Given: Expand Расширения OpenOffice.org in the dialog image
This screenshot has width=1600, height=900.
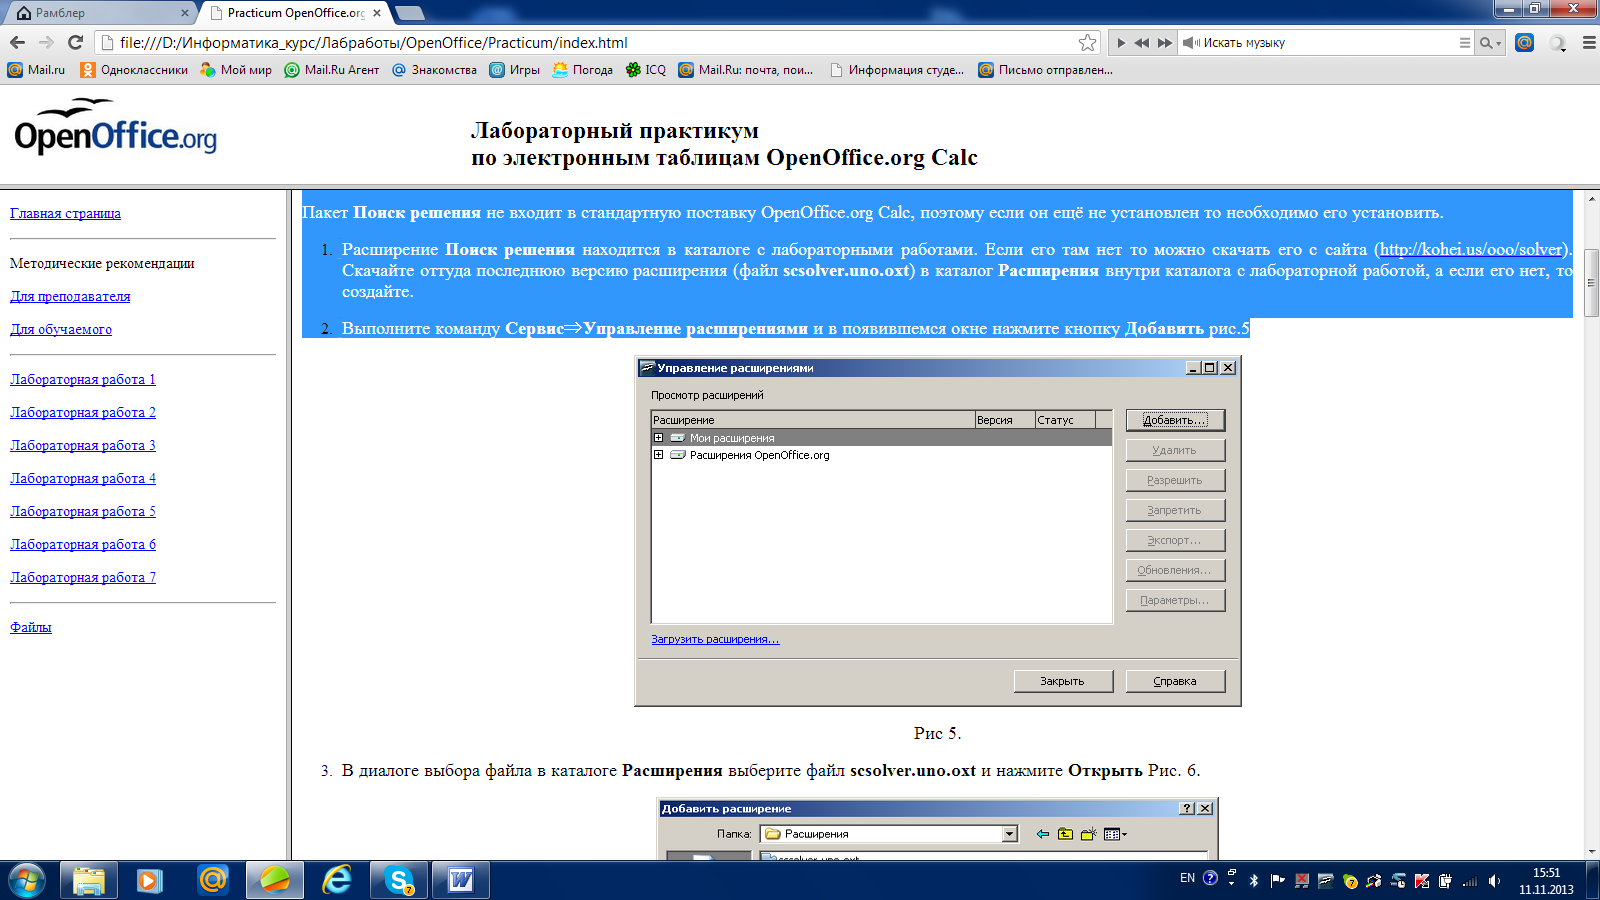Looking at the screenshot, I should [658, 455].
